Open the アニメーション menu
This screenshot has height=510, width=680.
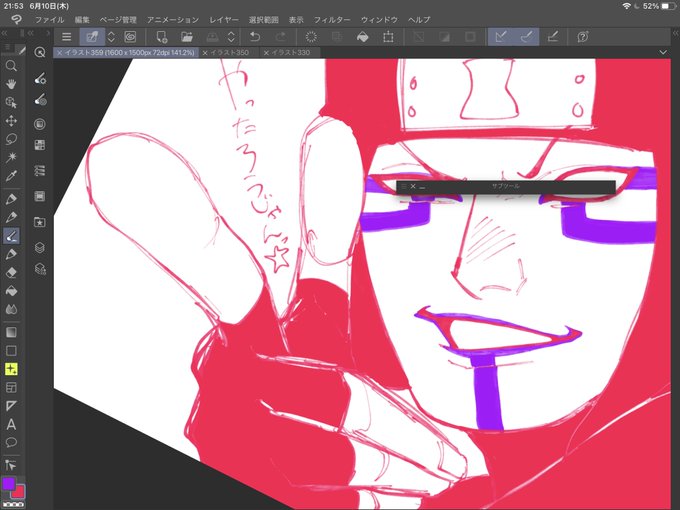173,20
